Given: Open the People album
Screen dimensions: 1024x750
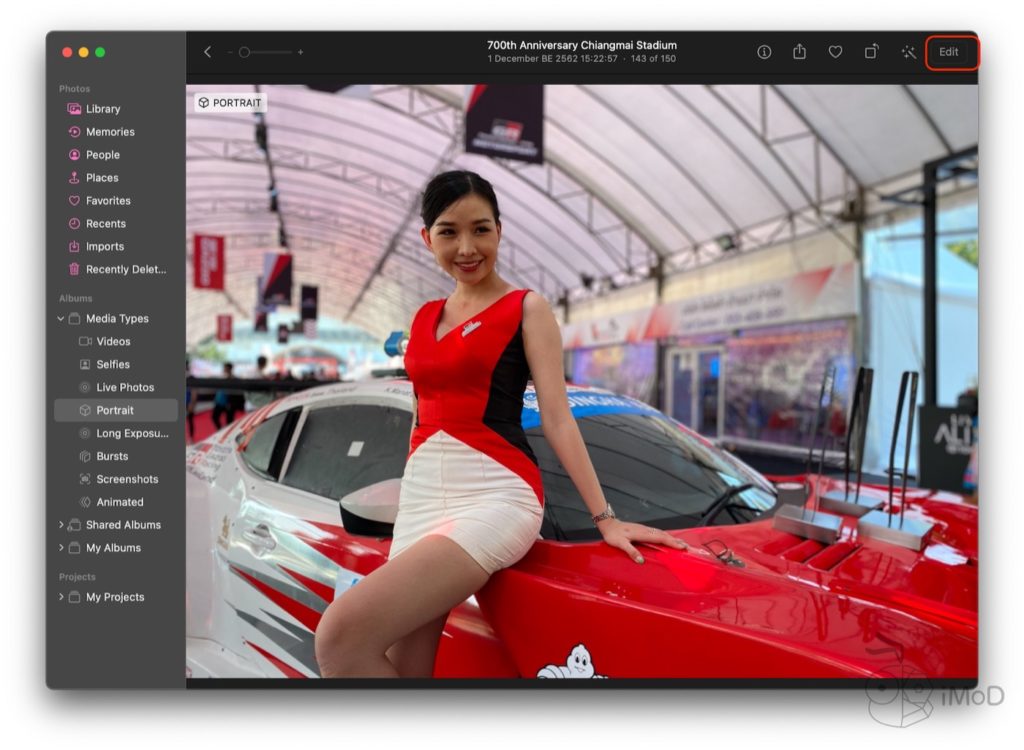Looking at the screenshot, I should pos(102,155).
